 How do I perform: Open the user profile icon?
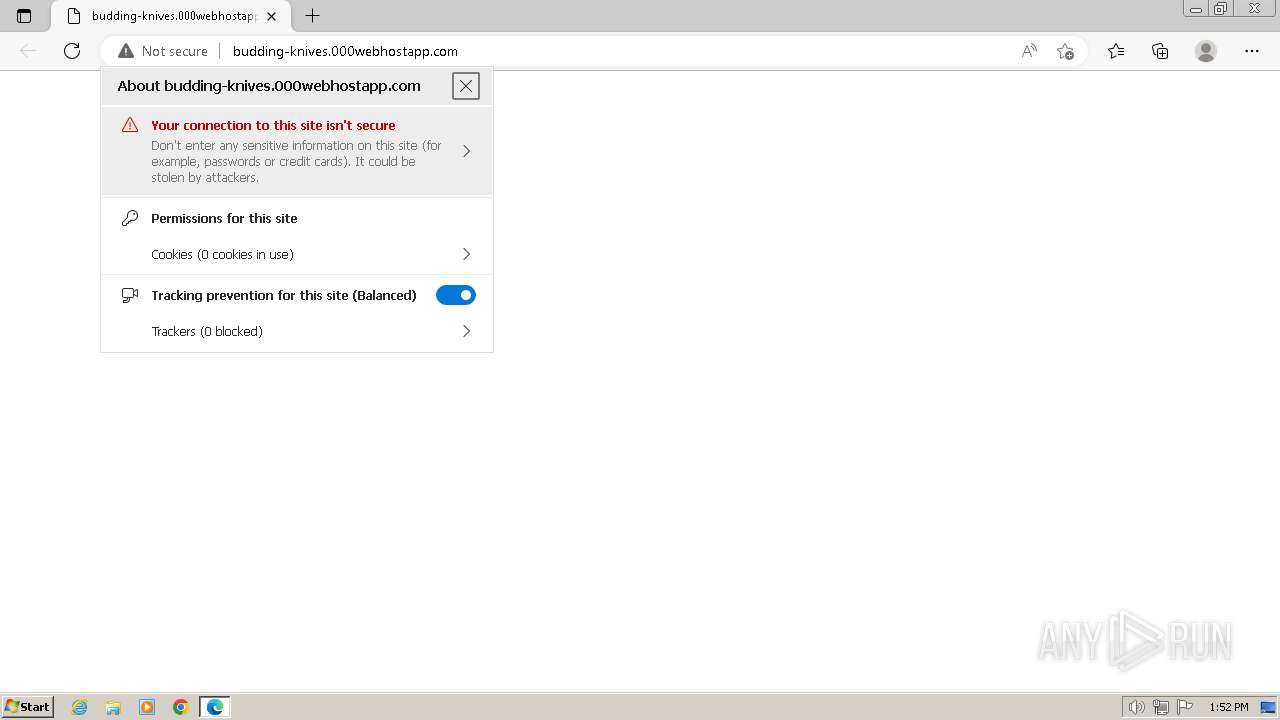[1206, 51]
